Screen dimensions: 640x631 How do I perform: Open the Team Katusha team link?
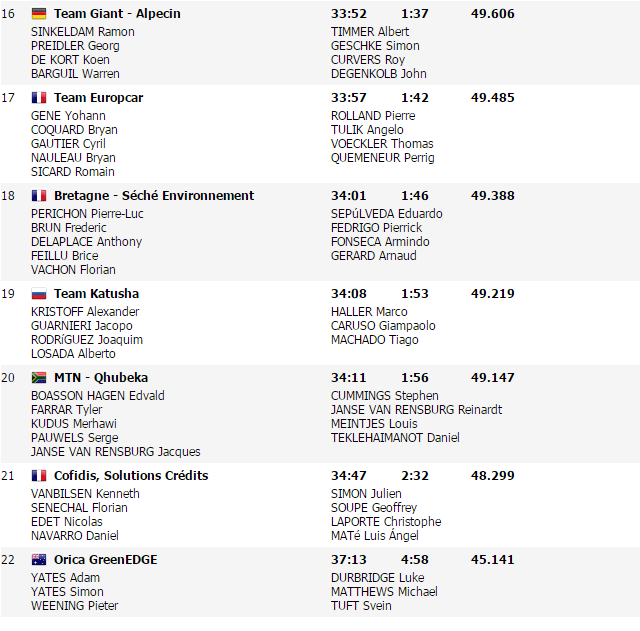click(x=96, y=294)
